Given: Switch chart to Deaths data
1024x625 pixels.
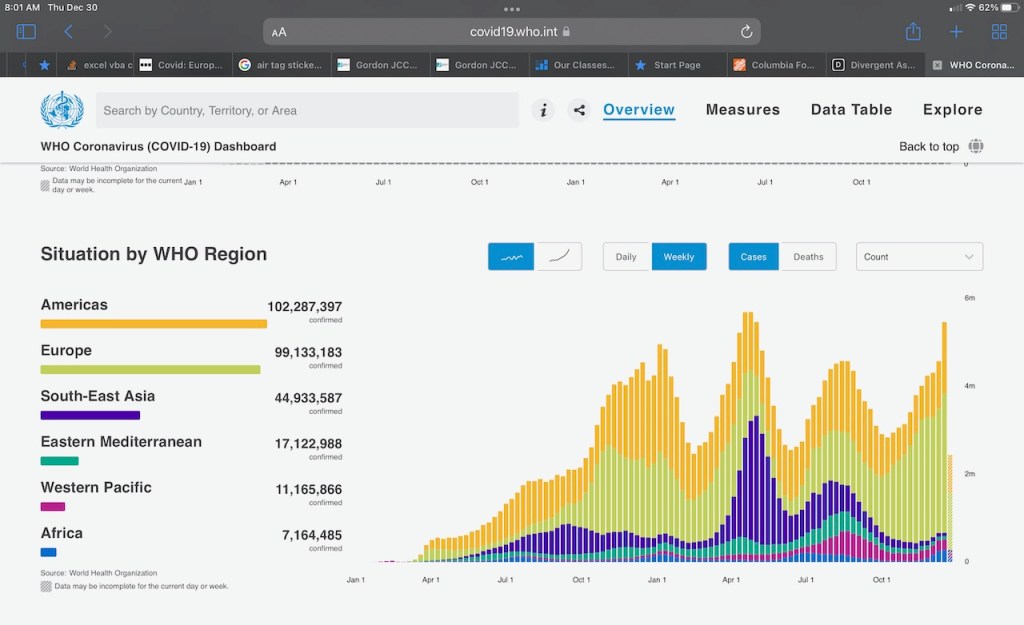Looking at the screenshot, I should [808, 257].
